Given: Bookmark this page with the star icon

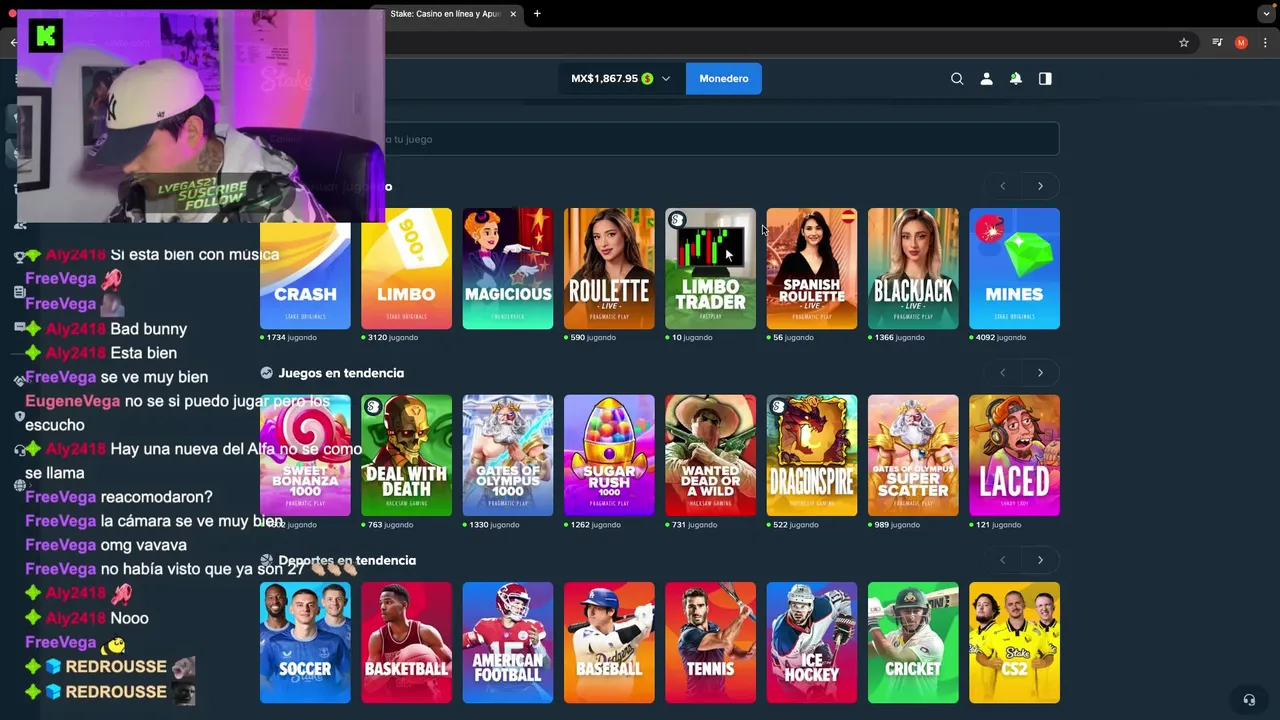Looking at the screenshot, I should point(1184,43).
